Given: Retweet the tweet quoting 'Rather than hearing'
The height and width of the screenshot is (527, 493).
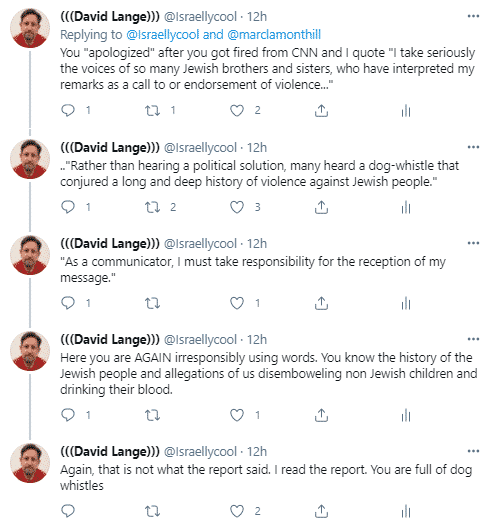Looking at the screenshot, I should click(152, 207).
